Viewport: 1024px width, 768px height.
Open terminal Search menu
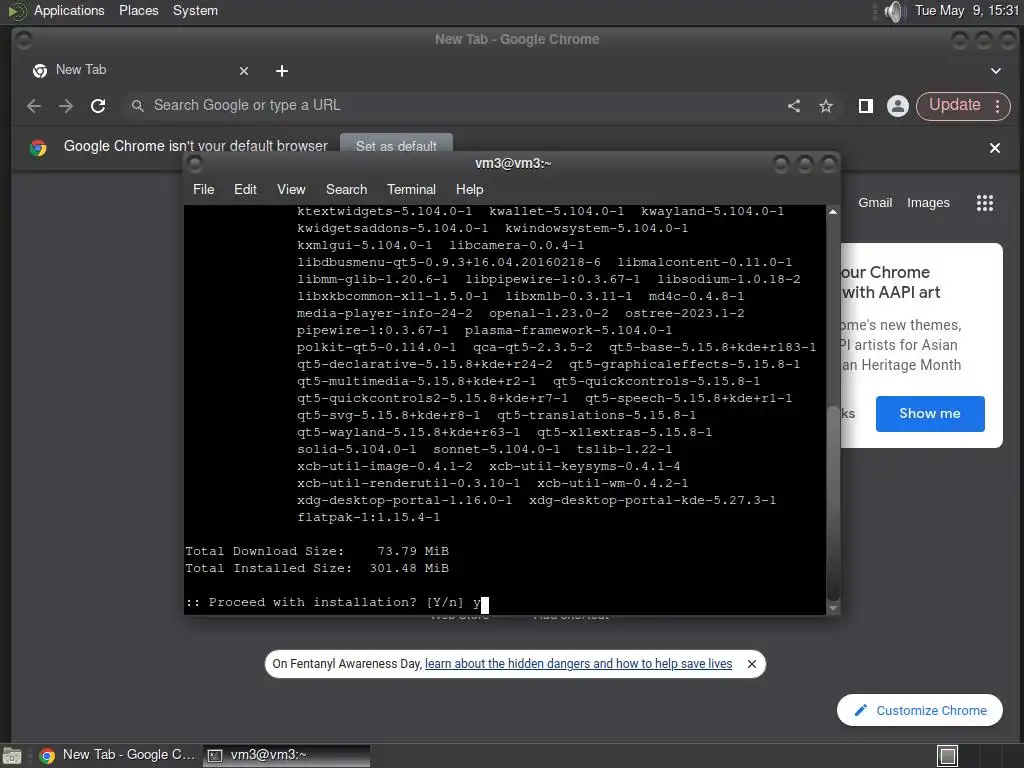[347, 189]
